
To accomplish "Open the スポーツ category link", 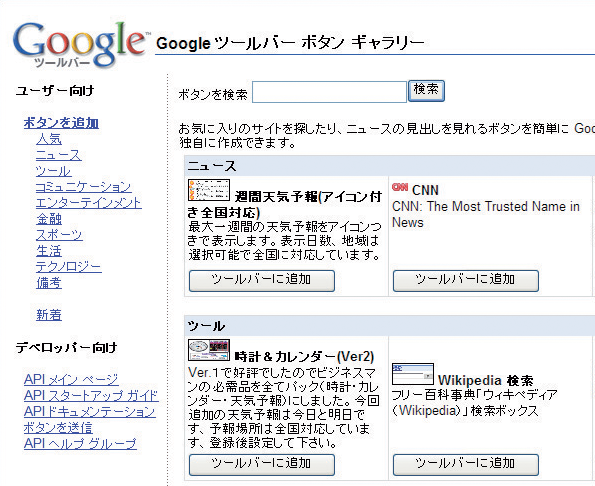I will click(x=59, y=235).
